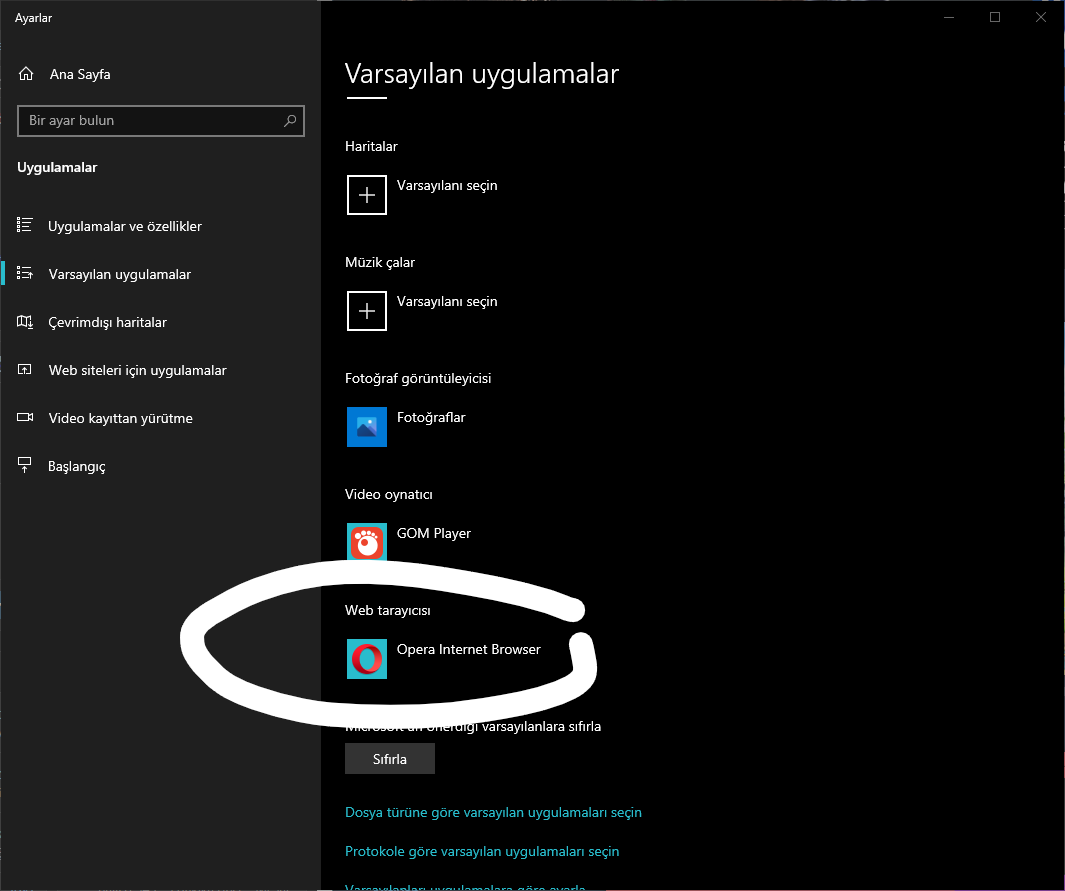Open Başlangıç startup settings
Viewport: 1065px width, 891px height.
[77, 467]
